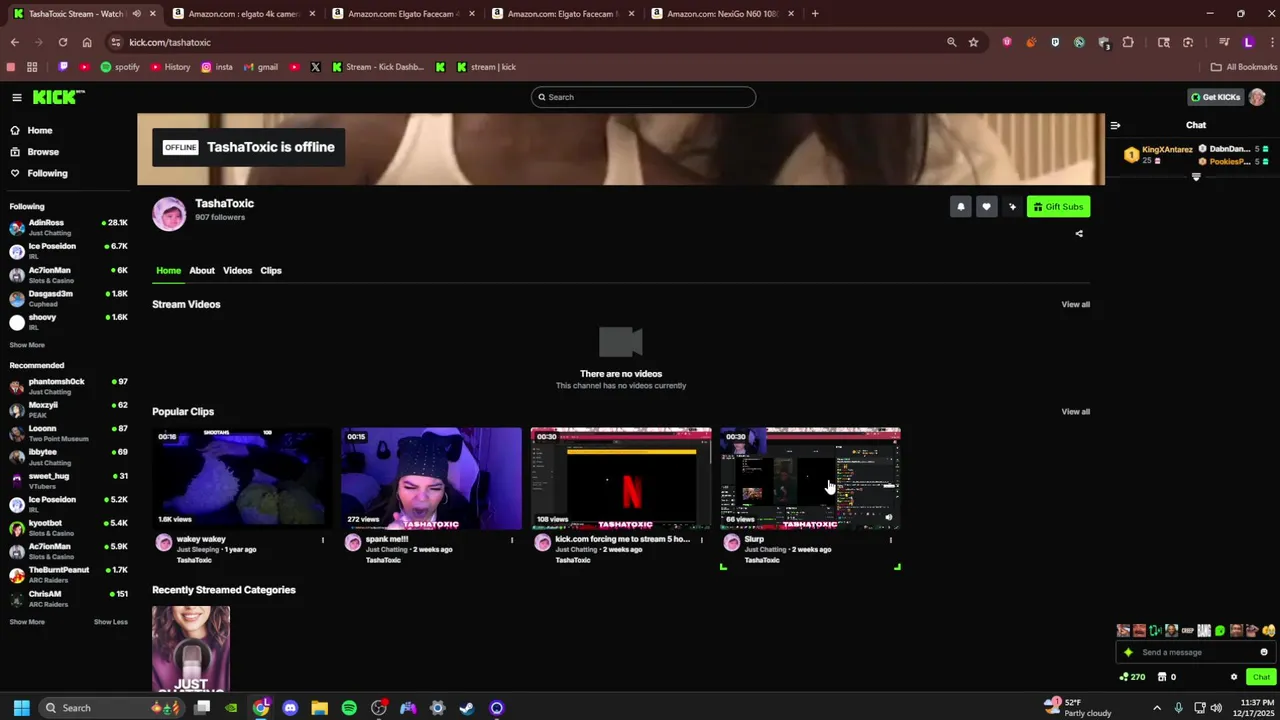The width and height of the screenshot is (1280, 720).
Task: Open options menu for kick.com forcing clip
Action: 701,540
